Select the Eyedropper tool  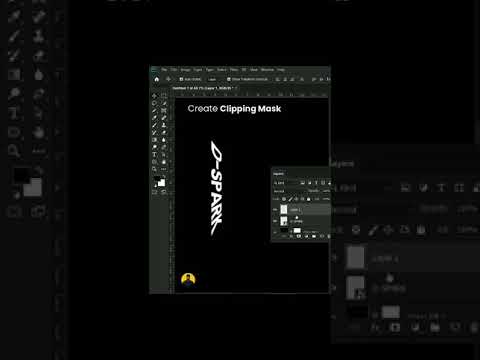pos(154,117)
